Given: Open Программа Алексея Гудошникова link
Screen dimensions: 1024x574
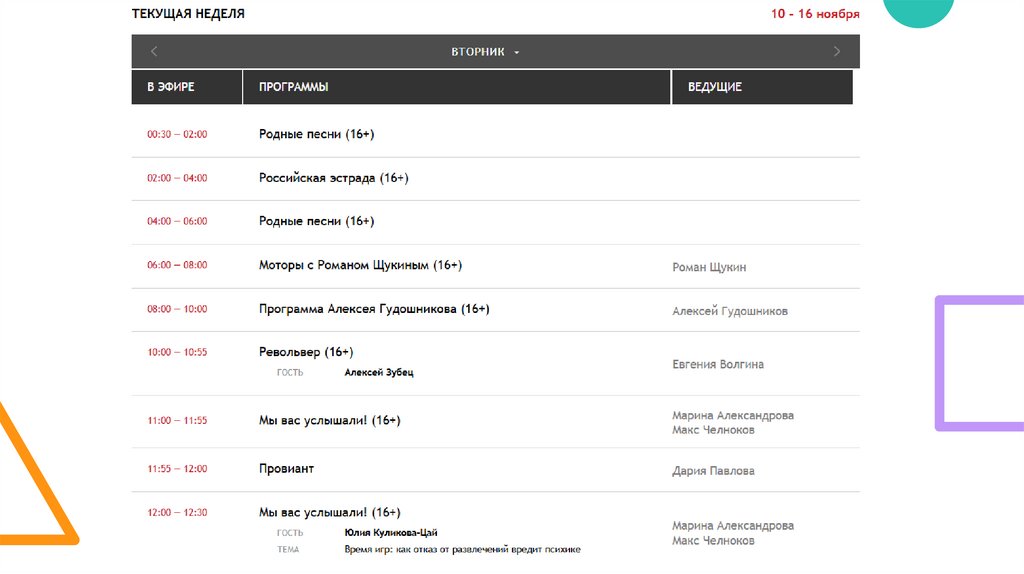Looking at the screenshot, I should (374, 309).
